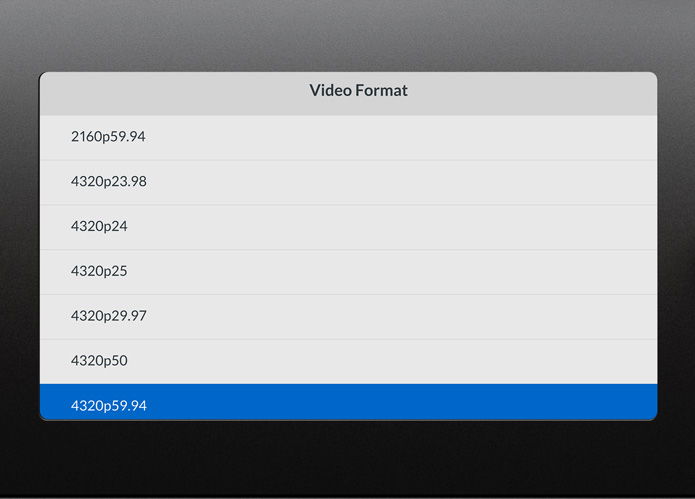Click the 2160p59.94 text label
This screenshot has width=695, height=499.
[x=108, y=137]
